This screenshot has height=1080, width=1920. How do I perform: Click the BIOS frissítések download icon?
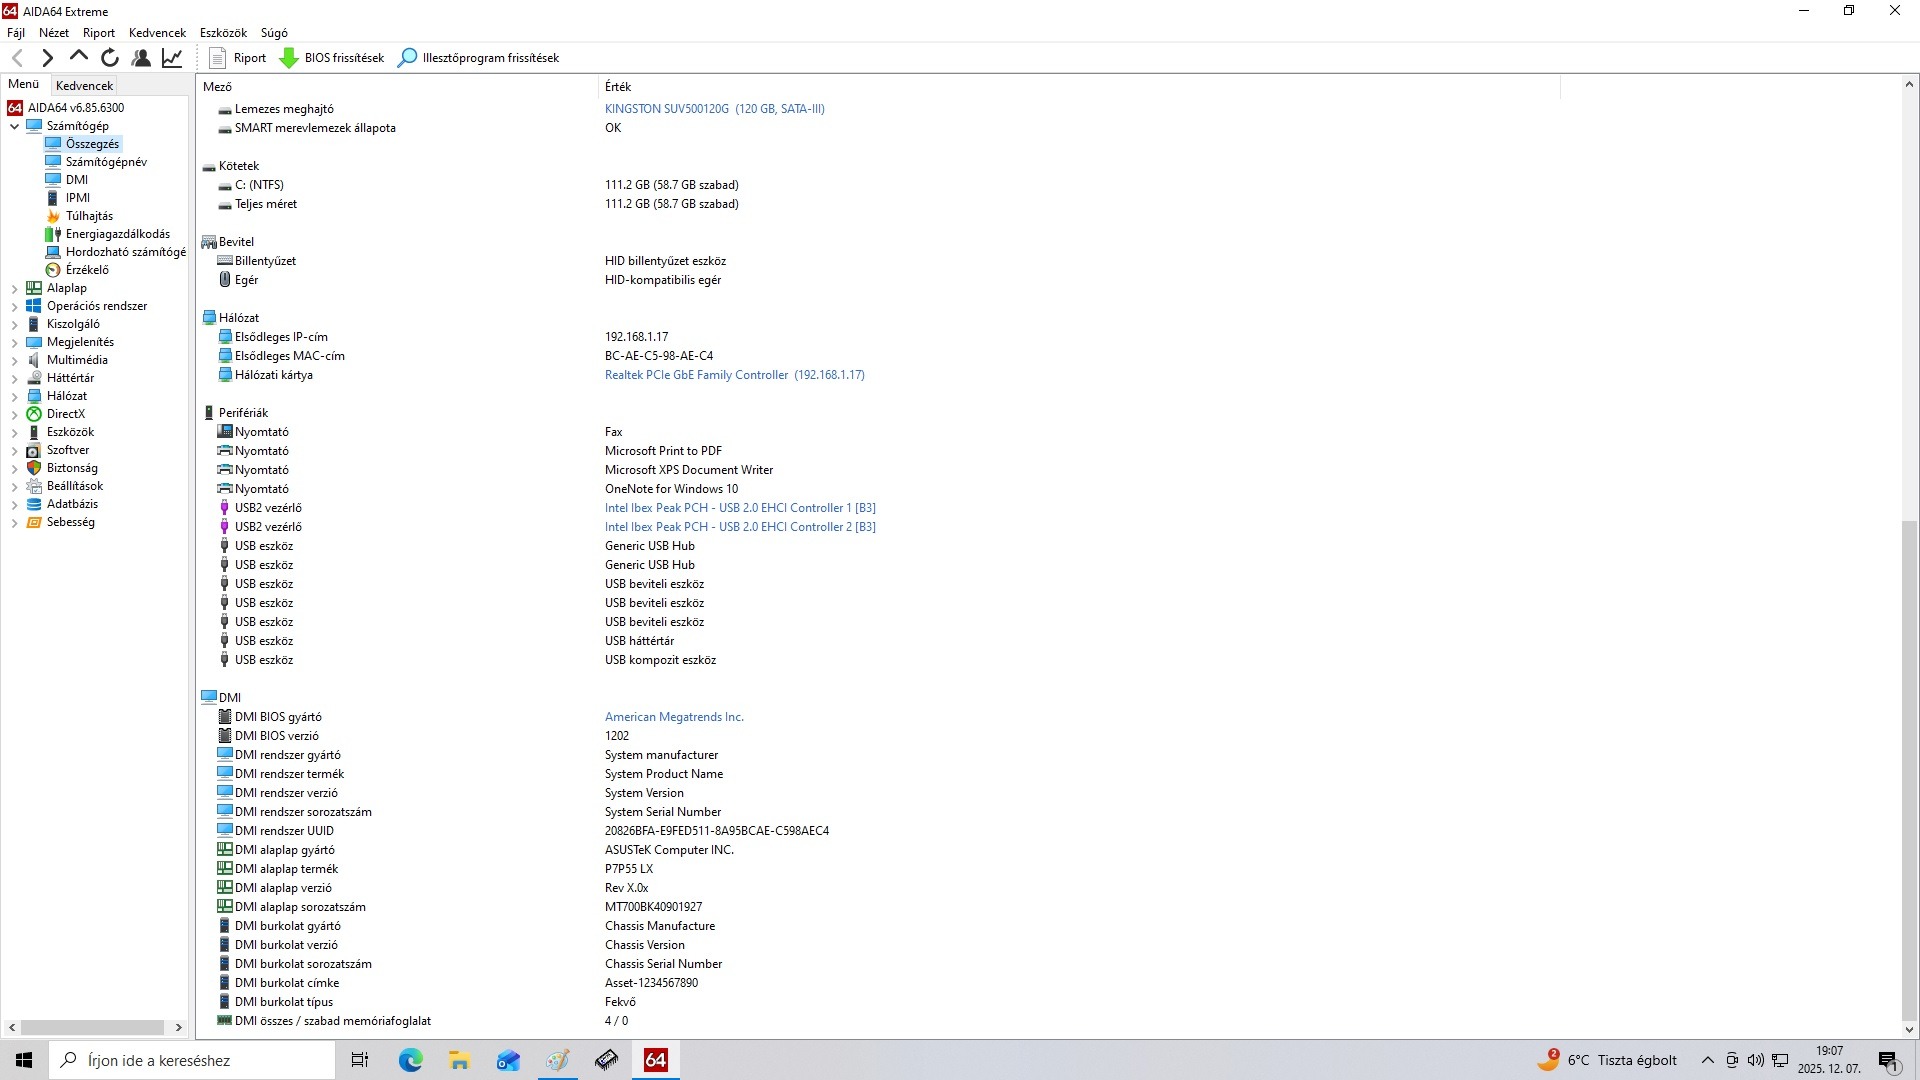[x=289, y=58]
